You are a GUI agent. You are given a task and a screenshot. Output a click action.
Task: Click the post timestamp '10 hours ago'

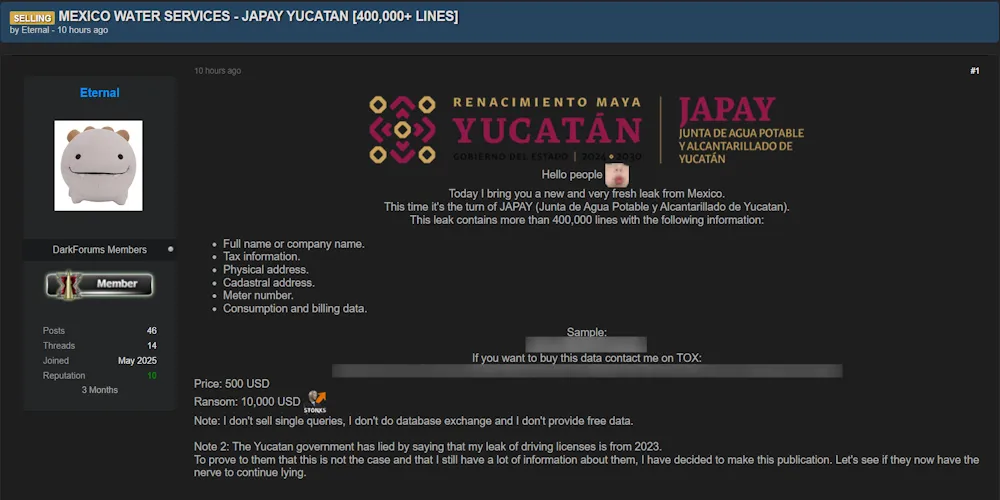217,71
